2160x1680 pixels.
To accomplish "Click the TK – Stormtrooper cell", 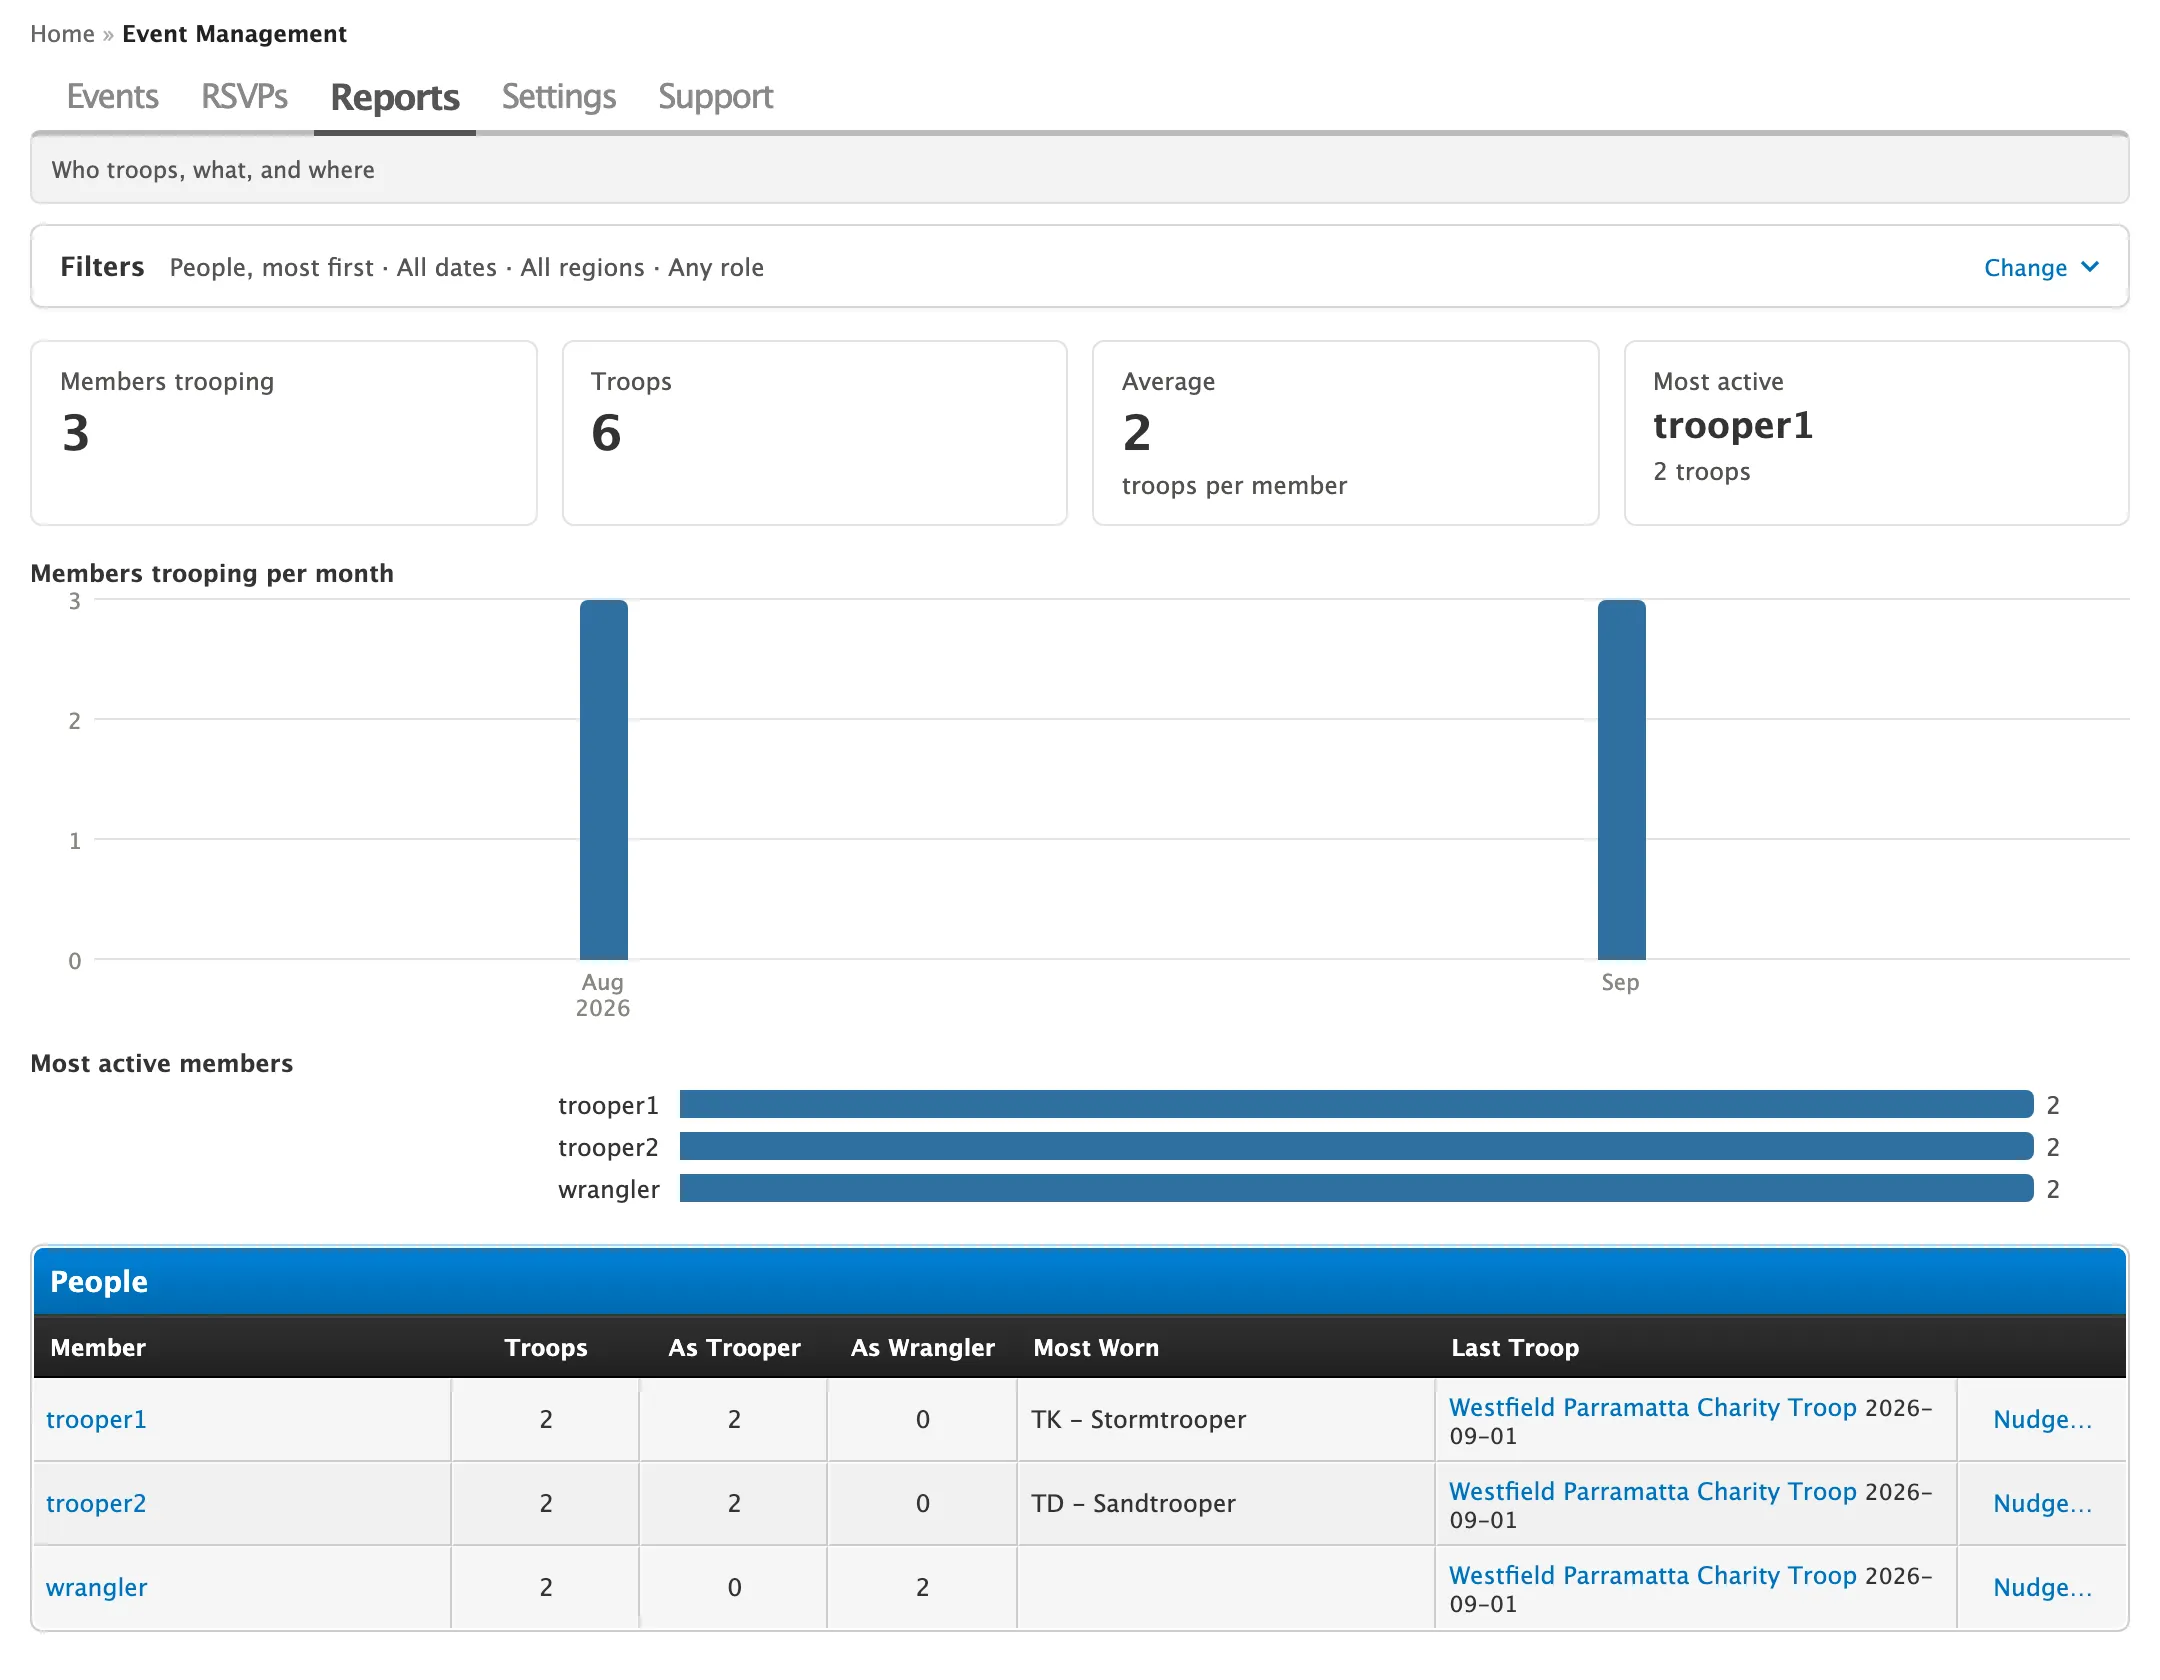I will (x=1226, y=1419).
